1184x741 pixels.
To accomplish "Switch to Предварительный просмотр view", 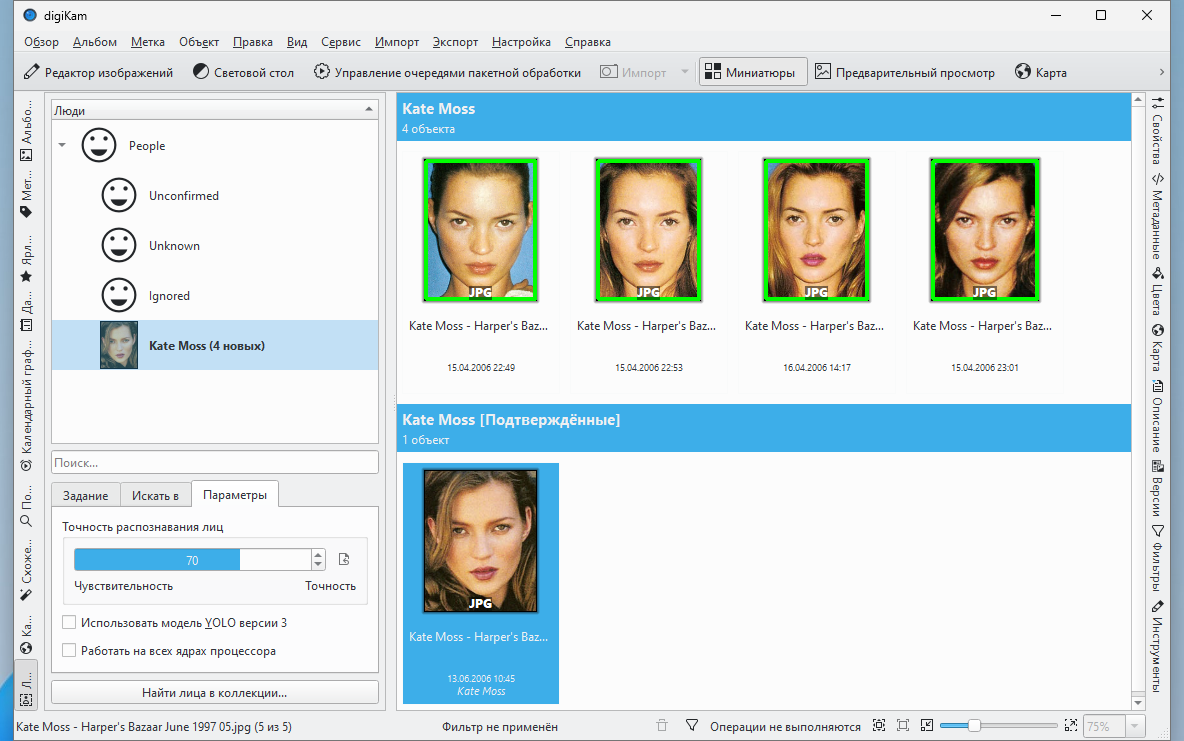I will coord(905,73).
